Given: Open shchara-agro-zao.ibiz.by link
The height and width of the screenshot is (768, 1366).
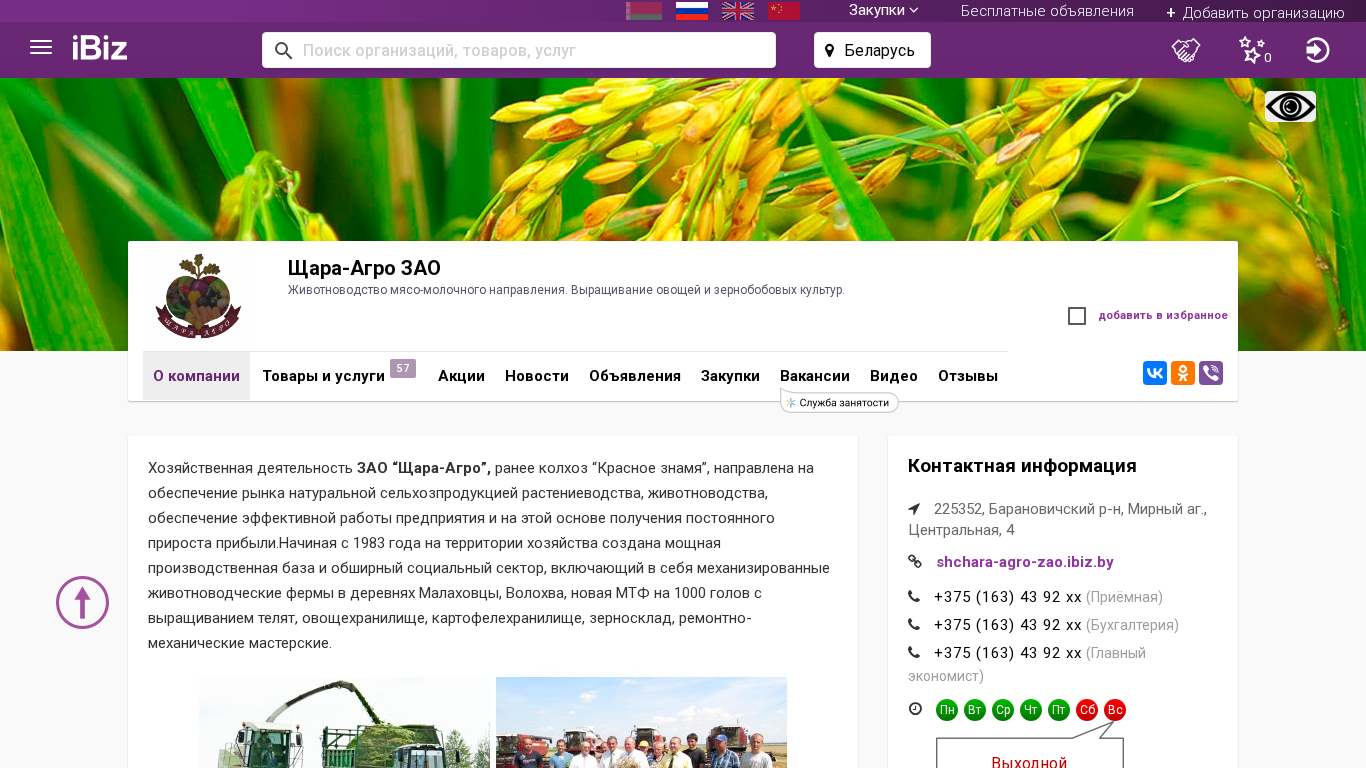Looking at the screenshot, I should coord(1025,562).
